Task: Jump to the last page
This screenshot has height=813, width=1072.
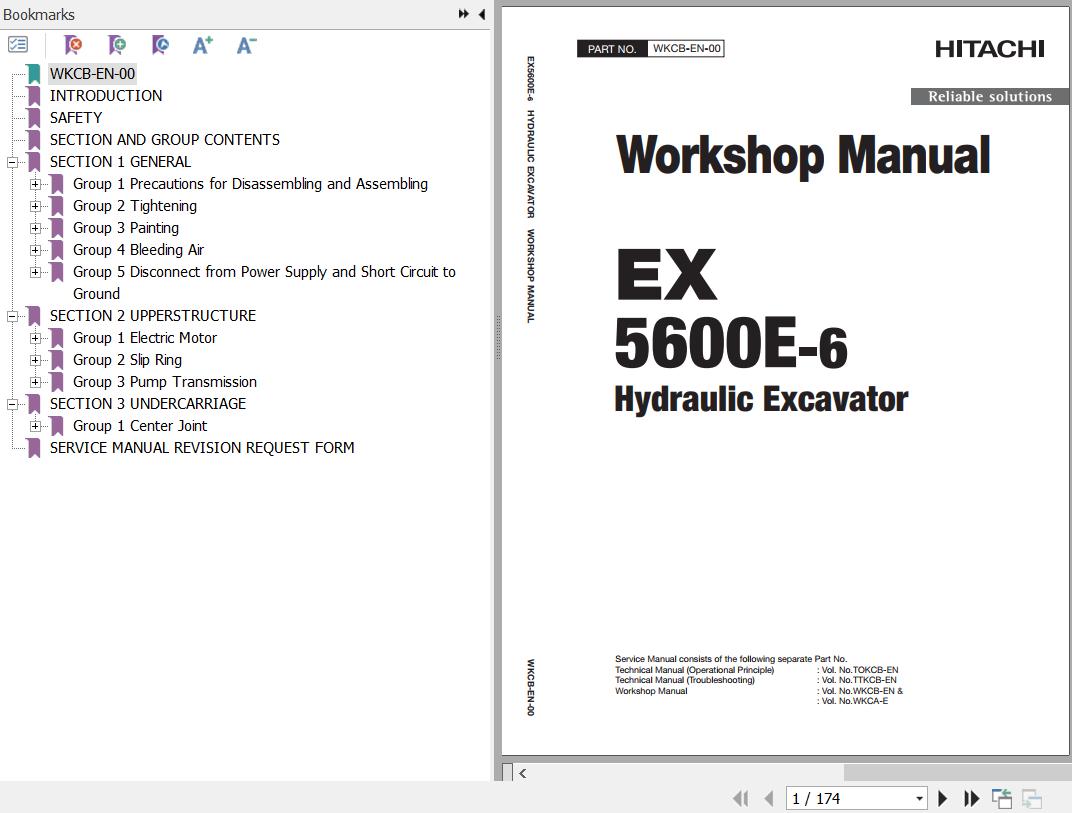Action: tap(971, 798)
